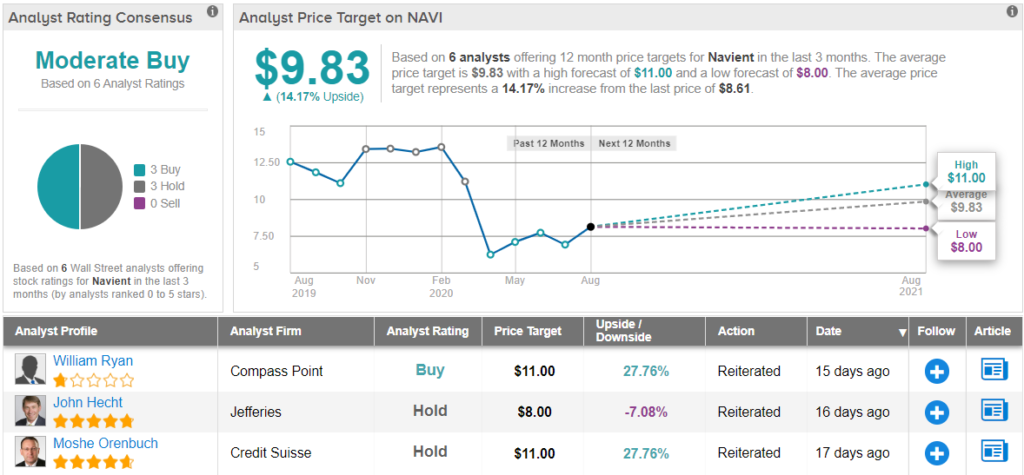Follow John Hecht with plus icon
Screen dimensions: 1024x475
pyautogui.click(x=936, y=412)
